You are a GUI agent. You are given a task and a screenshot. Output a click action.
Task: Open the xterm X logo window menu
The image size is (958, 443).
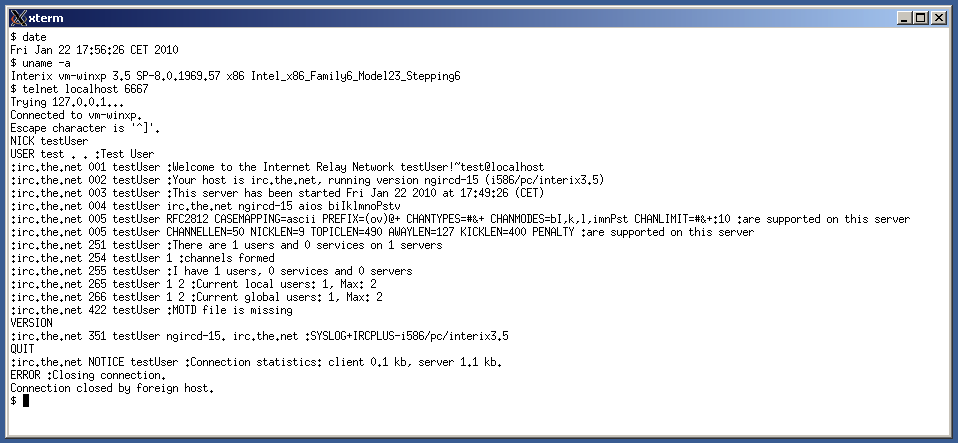tap(18, 18)
